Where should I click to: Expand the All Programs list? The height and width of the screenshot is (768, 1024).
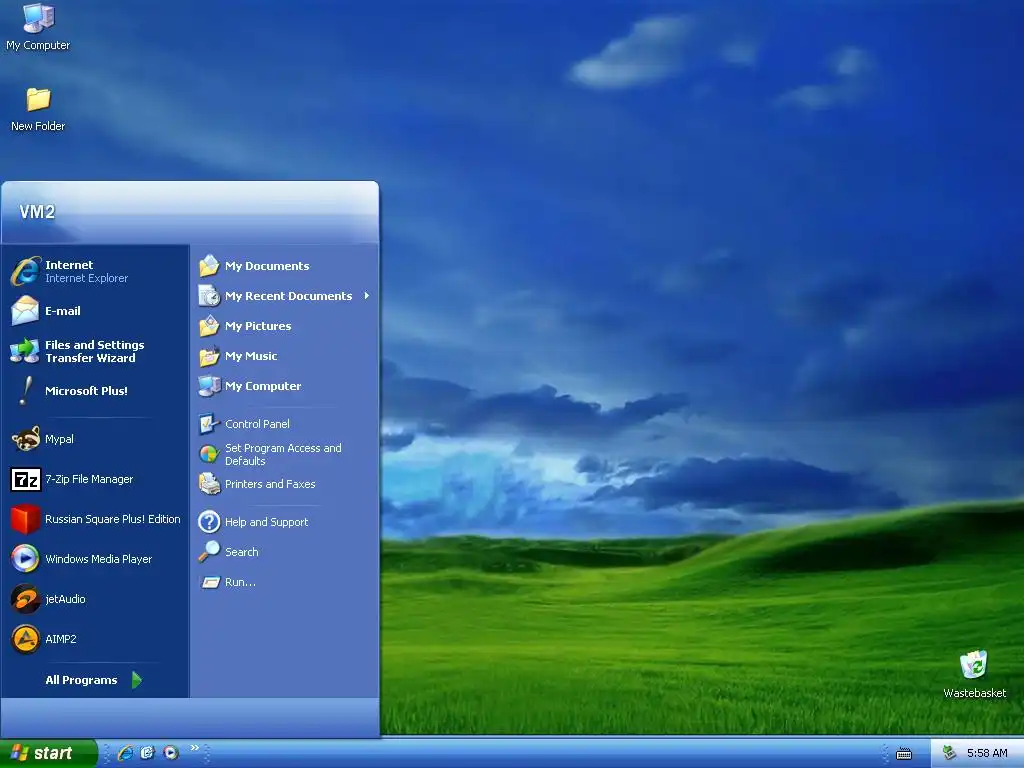coord(95,680)
